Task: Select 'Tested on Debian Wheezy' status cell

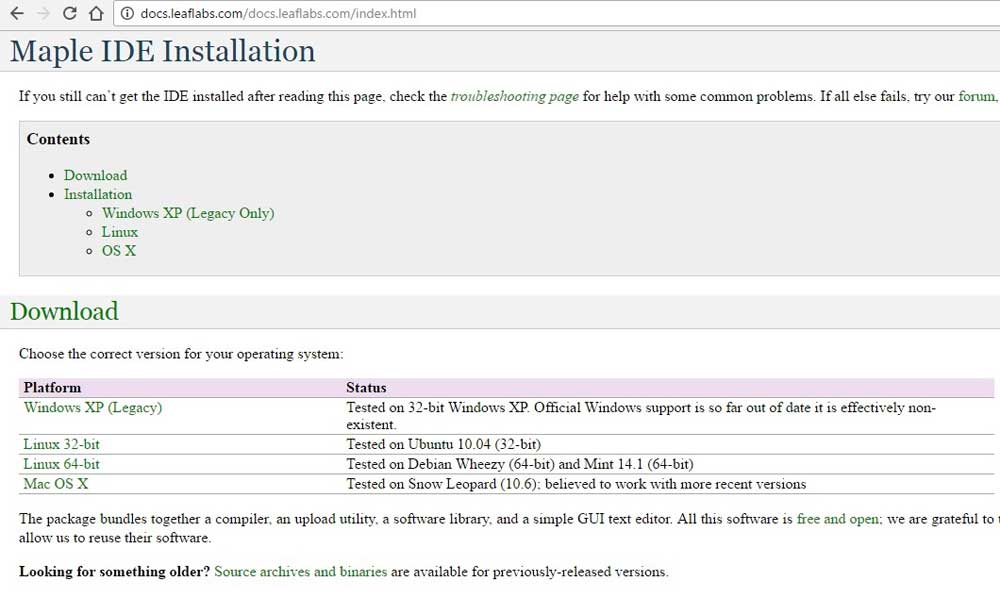Action: (520, 464)
